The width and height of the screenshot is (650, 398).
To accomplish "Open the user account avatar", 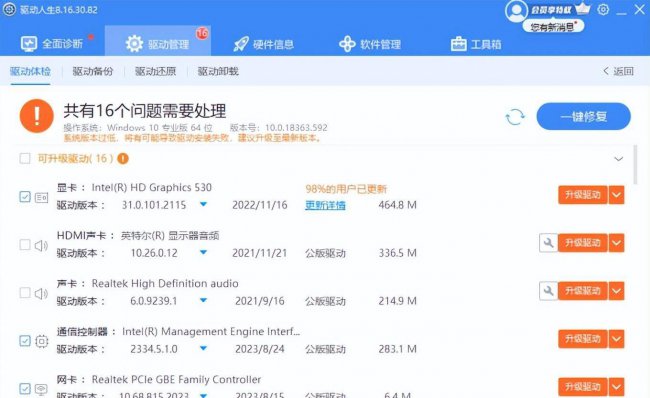I will [x=516, y=11].
